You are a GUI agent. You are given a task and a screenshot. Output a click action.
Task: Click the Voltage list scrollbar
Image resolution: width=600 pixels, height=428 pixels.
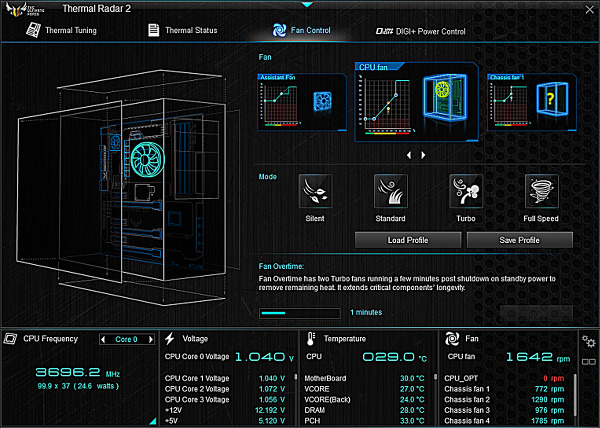tap(295, 377)
